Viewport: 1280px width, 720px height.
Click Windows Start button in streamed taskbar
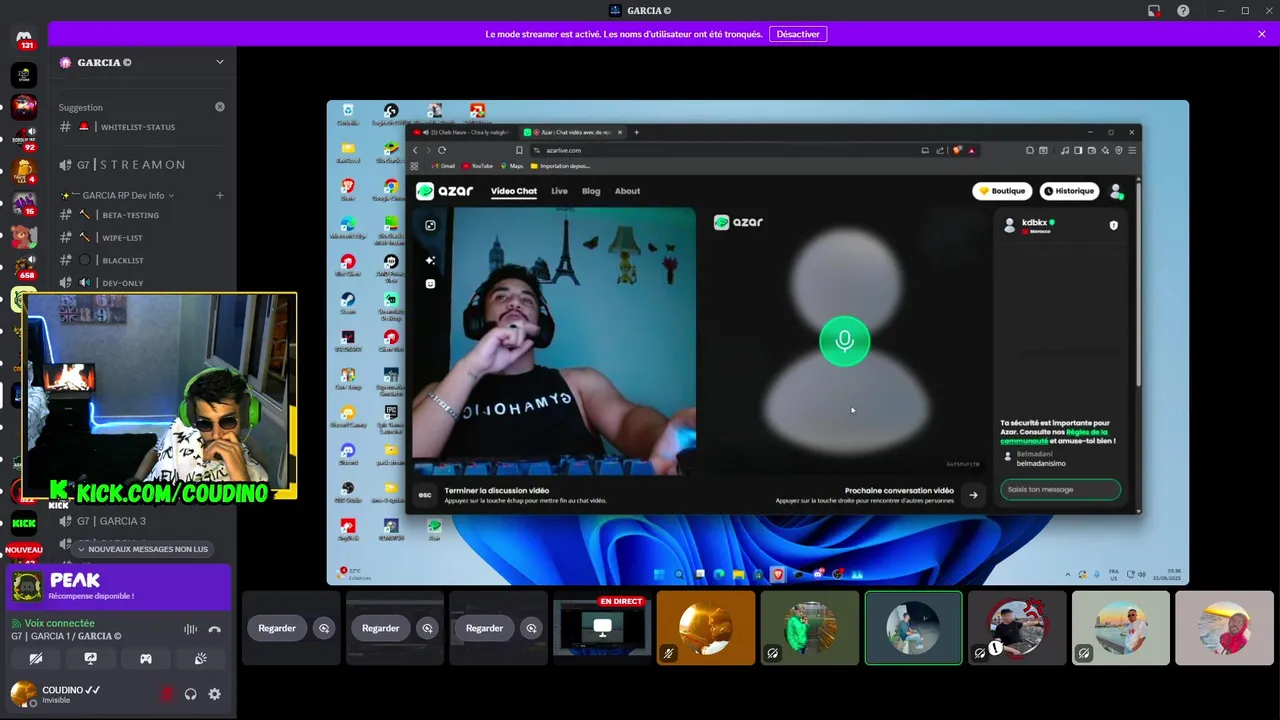point(659,574)
